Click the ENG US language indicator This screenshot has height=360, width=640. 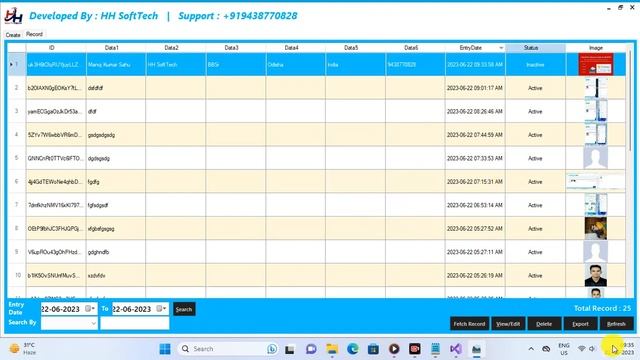(x=564, y=349)
